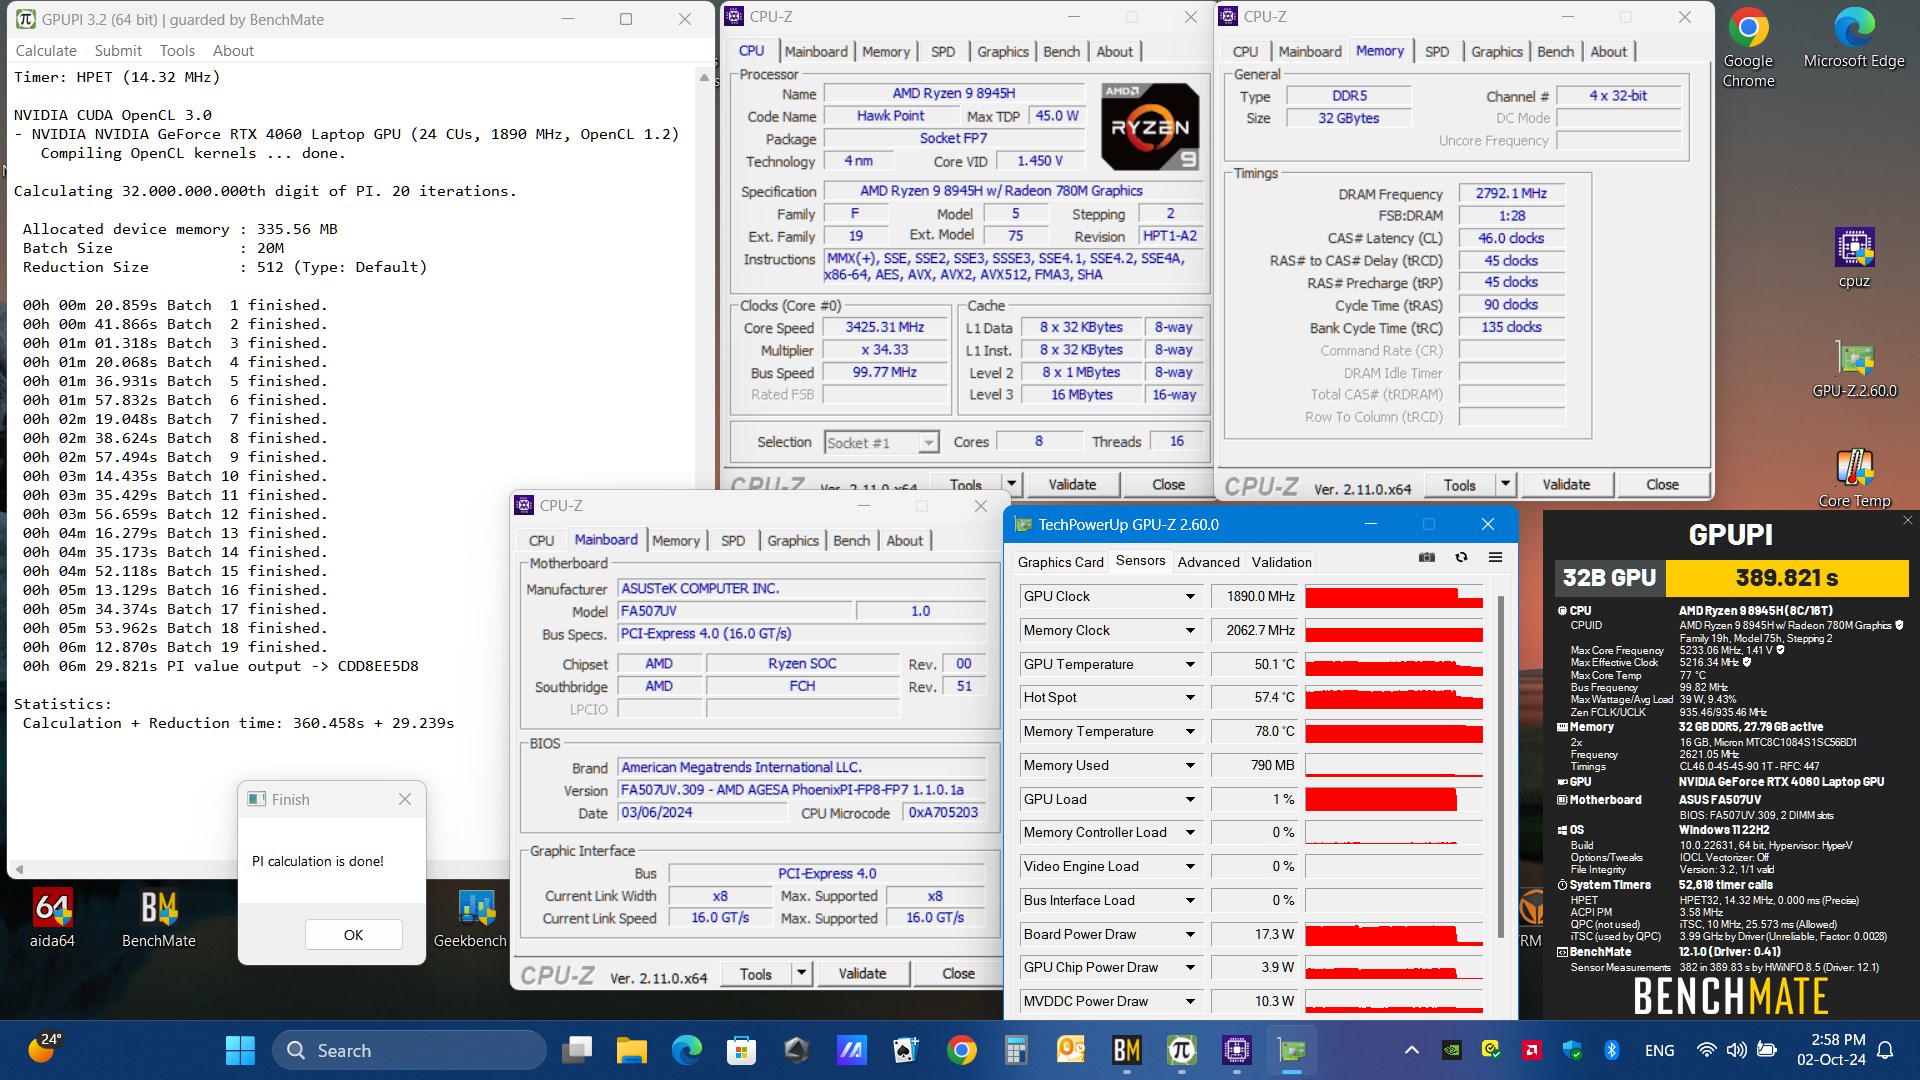The height and width of the screenshot is (1080, 1920).
Task: Expand the Board Power Draw sensor dropdown
Action: tap(1190, 935)
